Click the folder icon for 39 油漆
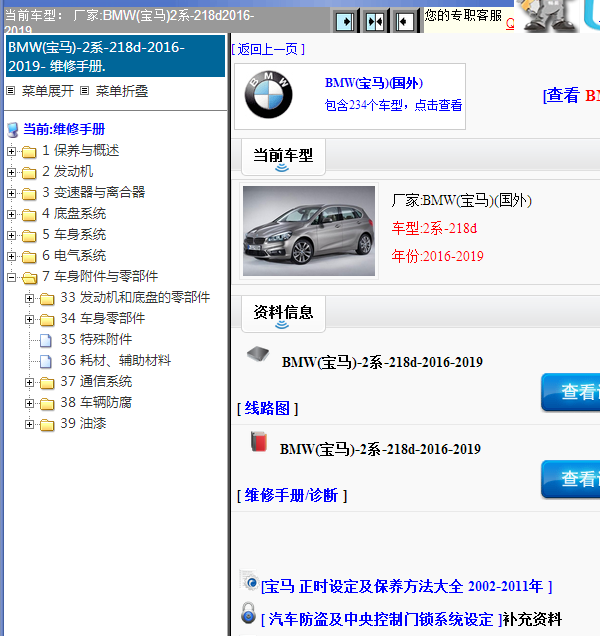Viewport: 600px width, 636px height. 47,425
